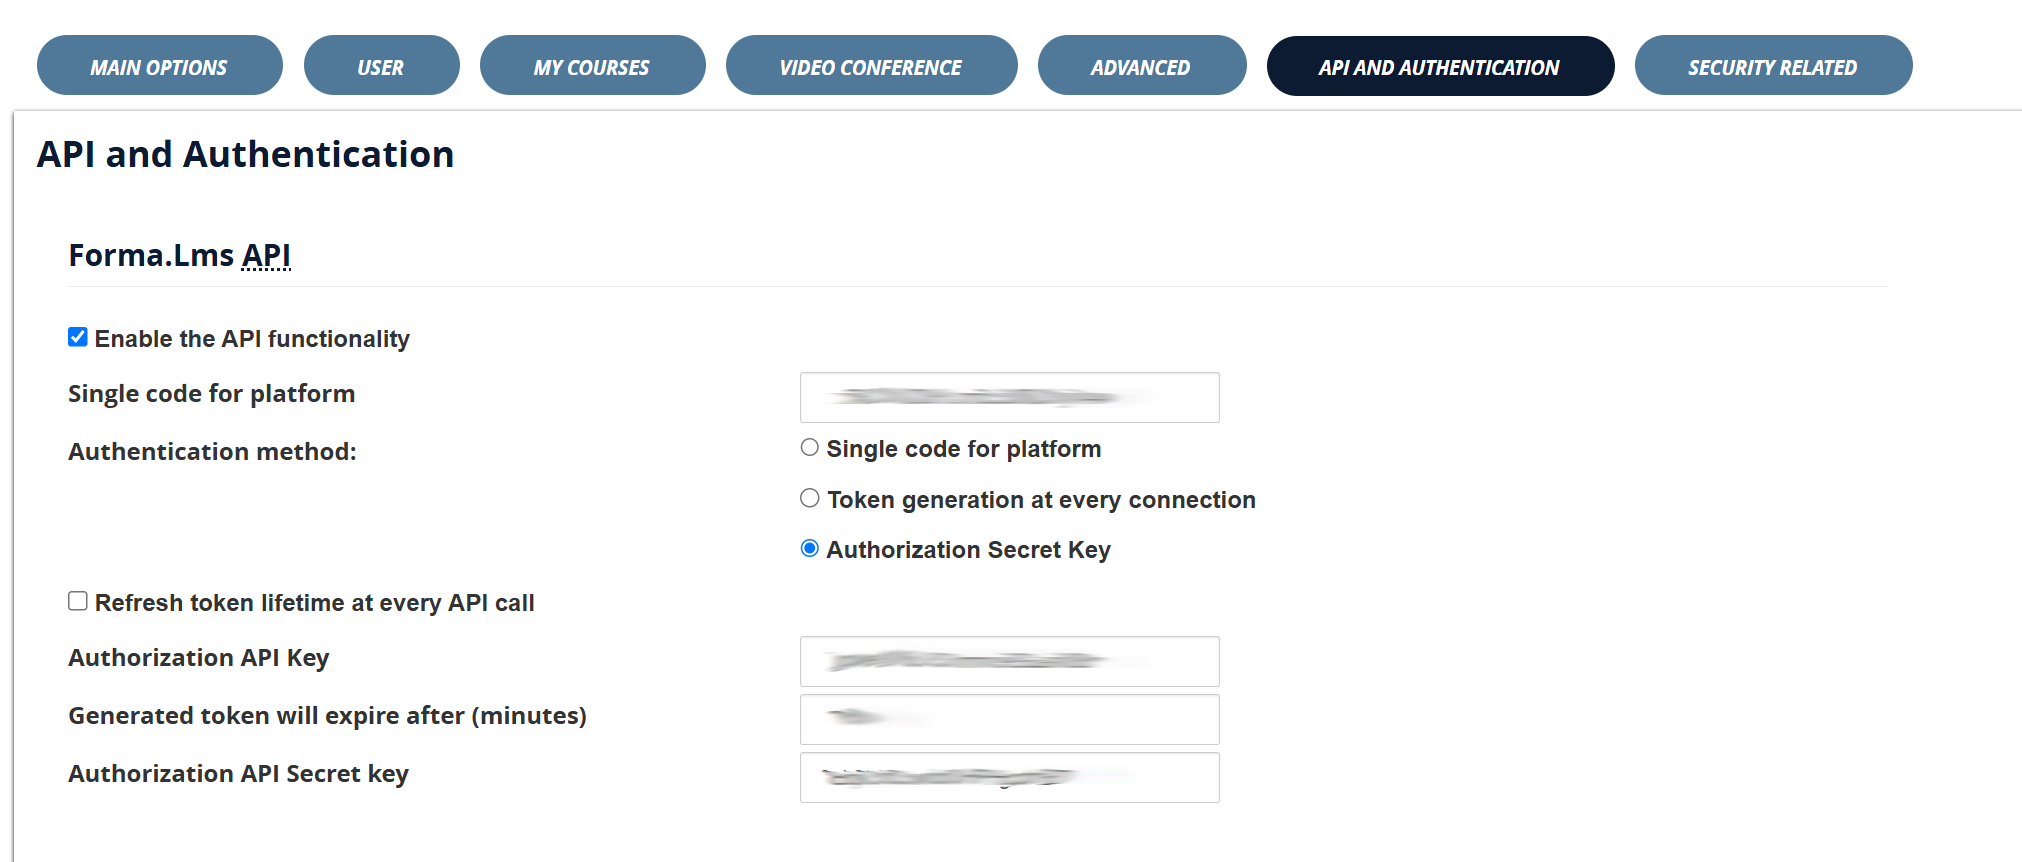Switch to the Security Related tab

[x=1772, y=66]
